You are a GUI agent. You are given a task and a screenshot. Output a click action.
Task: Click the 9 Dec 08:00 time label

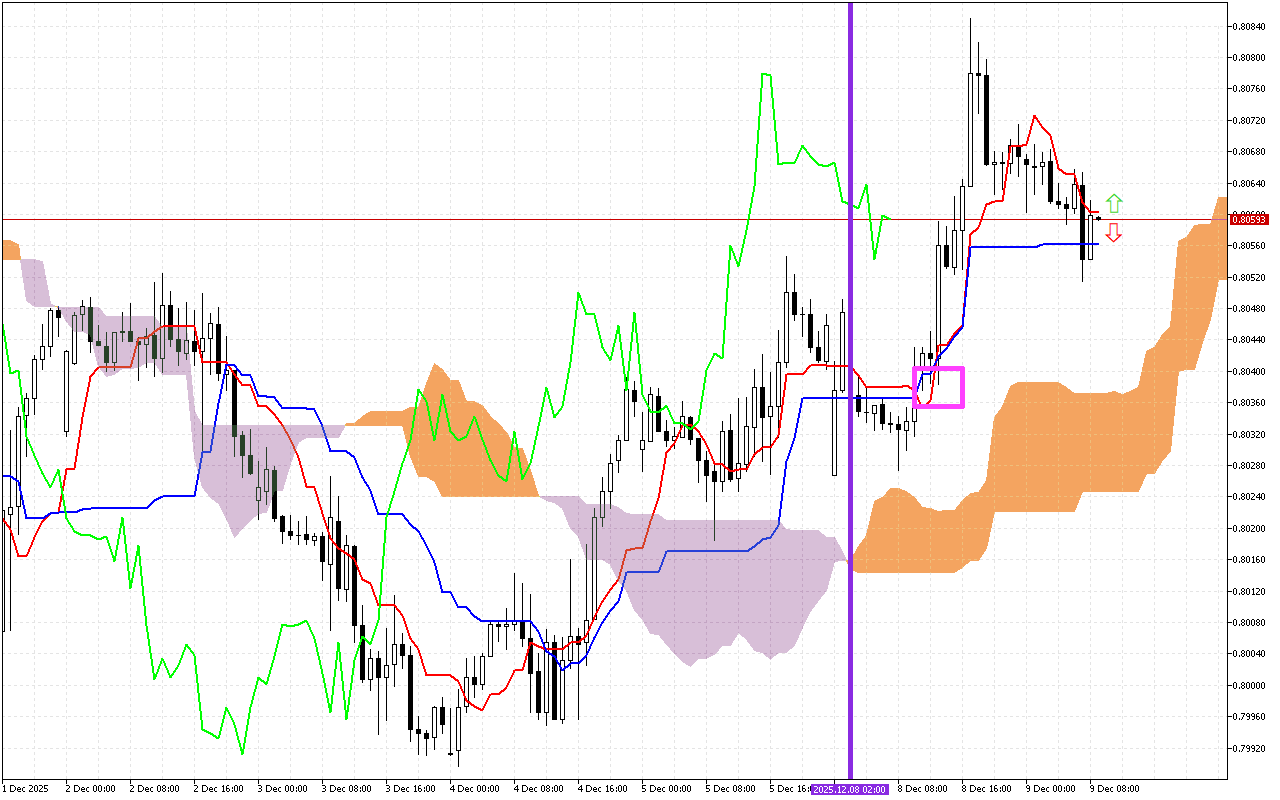1114,789
